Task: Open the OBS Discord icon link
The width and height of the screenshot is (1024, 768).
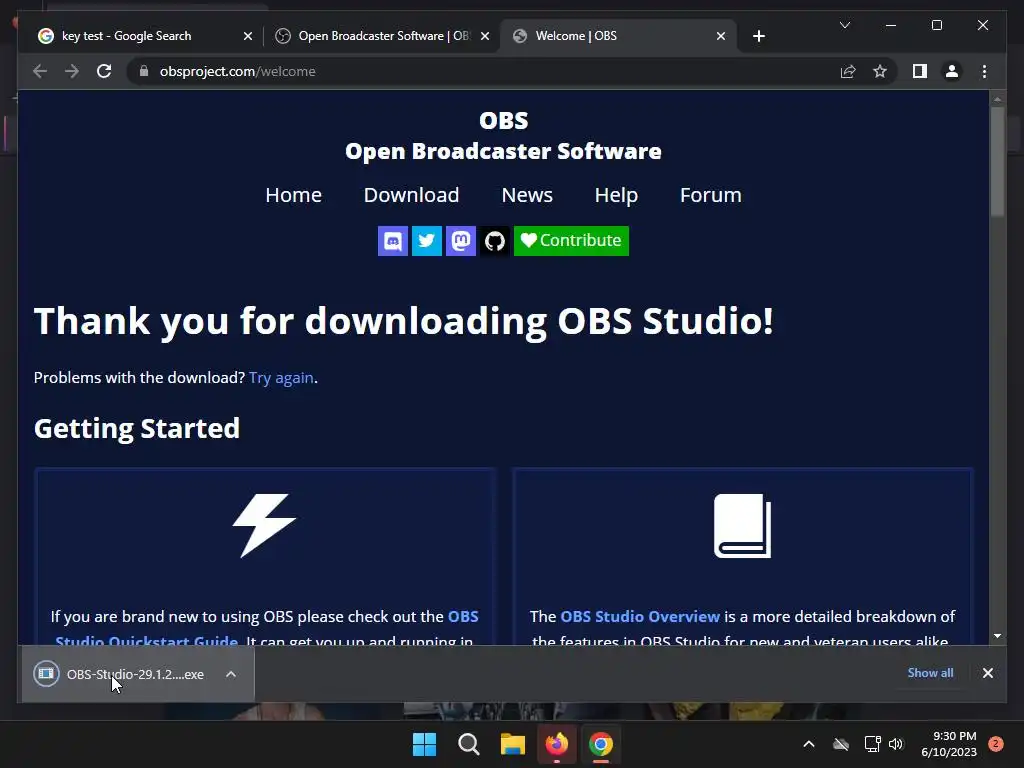Action: pos(392,241)
